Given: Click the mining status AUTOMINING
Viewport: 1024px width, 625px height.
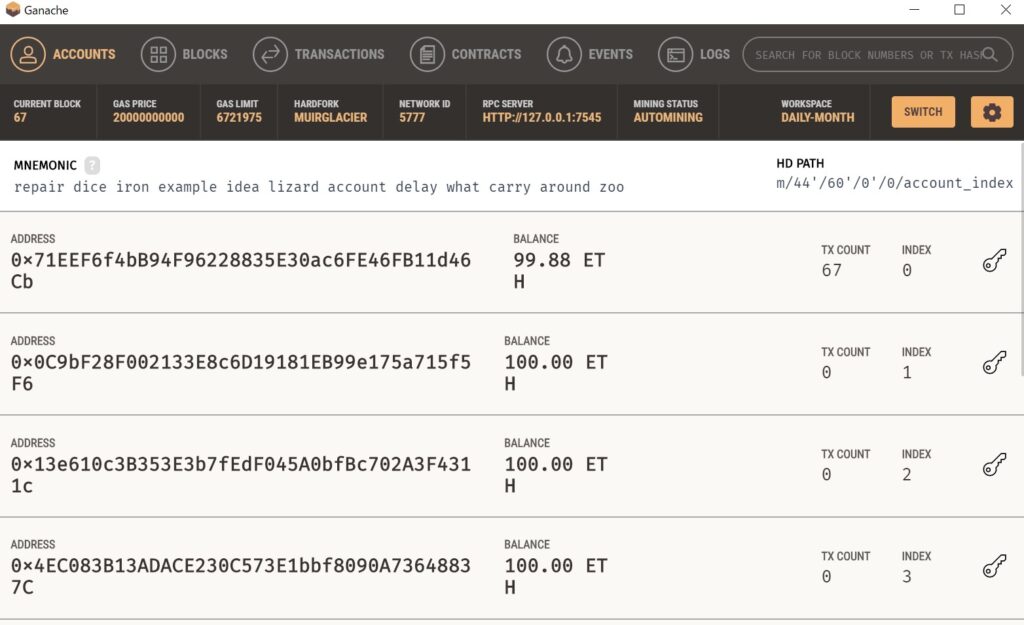Looking at the screenshot, I should point(668,118).
